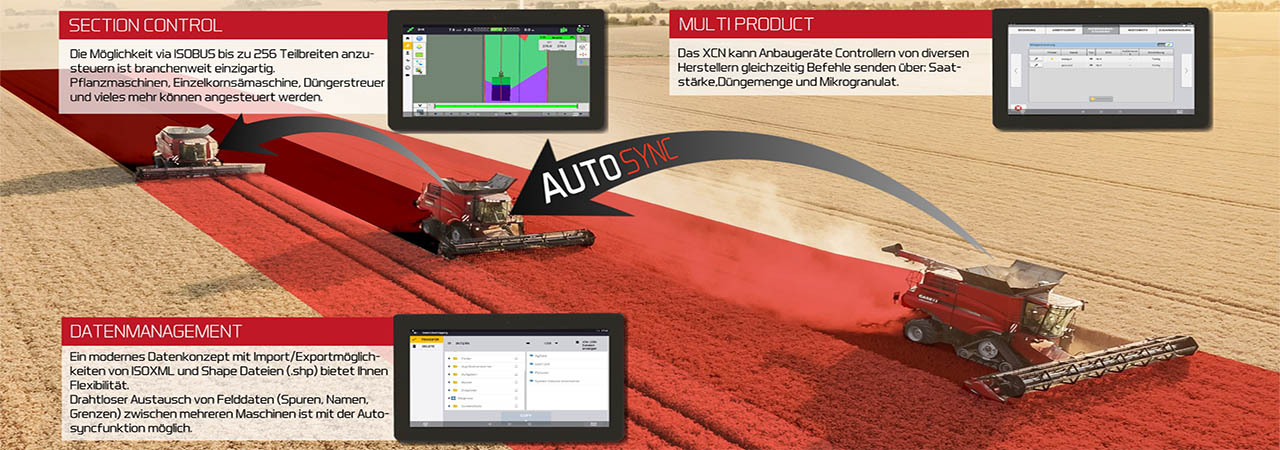Click red stop icon at bottom of Multi Product tablet
Image resolution: width=1280 pixels, height=450 pixels.
1018,108
